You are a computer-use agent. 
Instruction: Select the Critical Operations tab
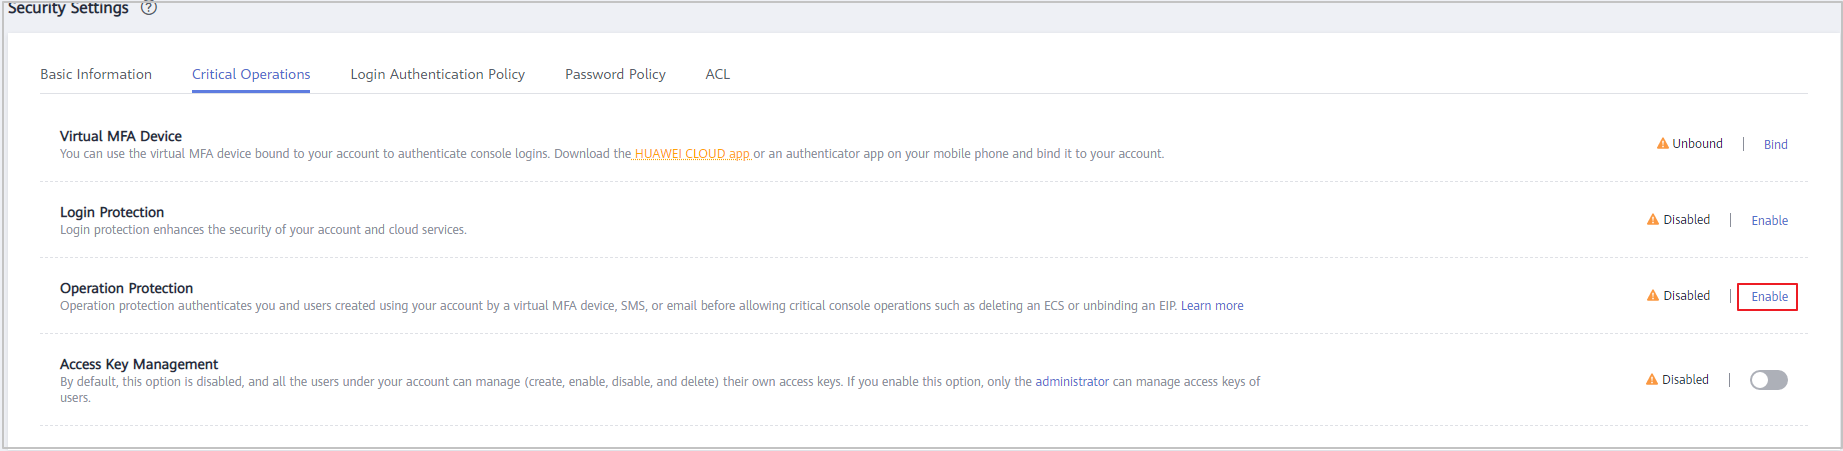click(251, 74)
